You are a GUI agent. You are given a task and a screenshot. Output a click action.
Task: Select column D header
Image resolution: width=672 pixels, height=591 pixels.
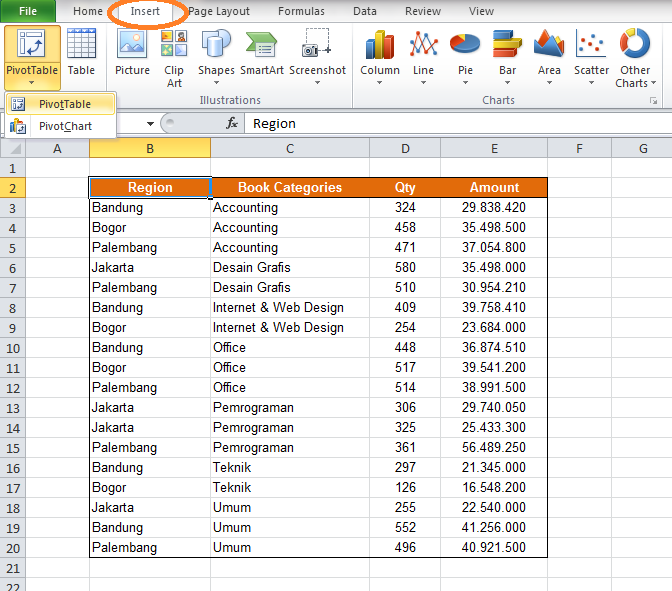click(405, 148)
